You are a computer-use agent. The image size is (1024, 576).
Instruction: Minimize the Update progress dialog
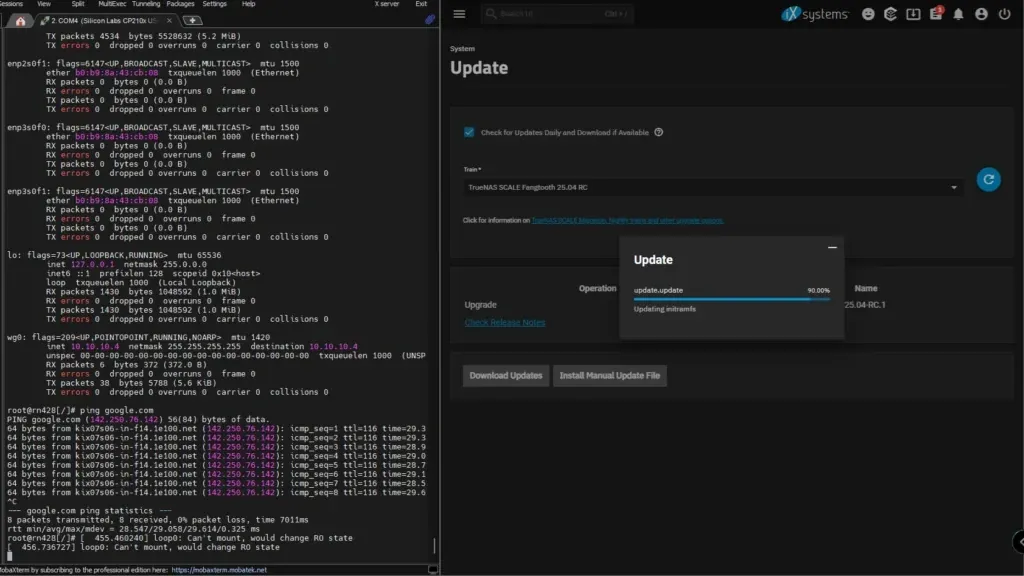832,247
